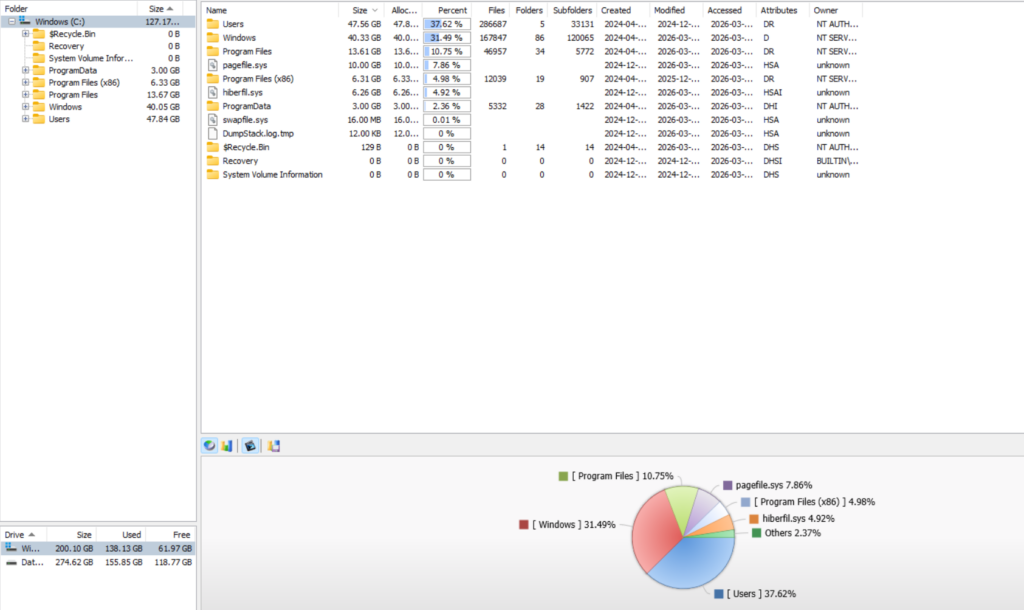This screenshot has height=610, width=1024.
Task: Sort by Attributes column header
Action: click(778, 10)
